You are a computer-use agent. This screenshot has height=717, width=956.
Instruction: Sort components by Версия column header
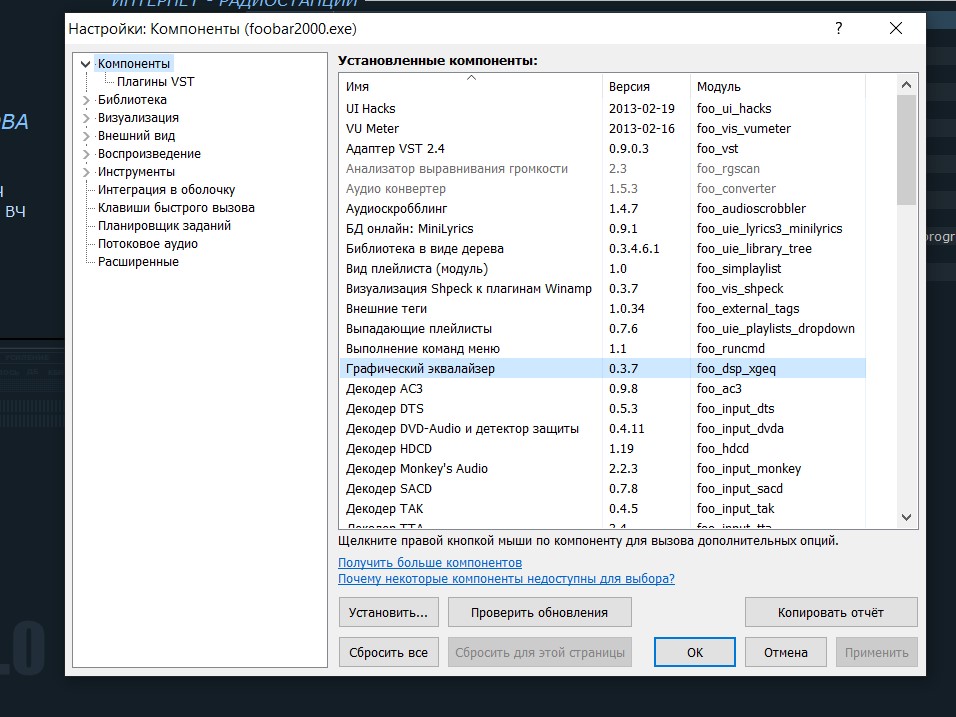646,87
